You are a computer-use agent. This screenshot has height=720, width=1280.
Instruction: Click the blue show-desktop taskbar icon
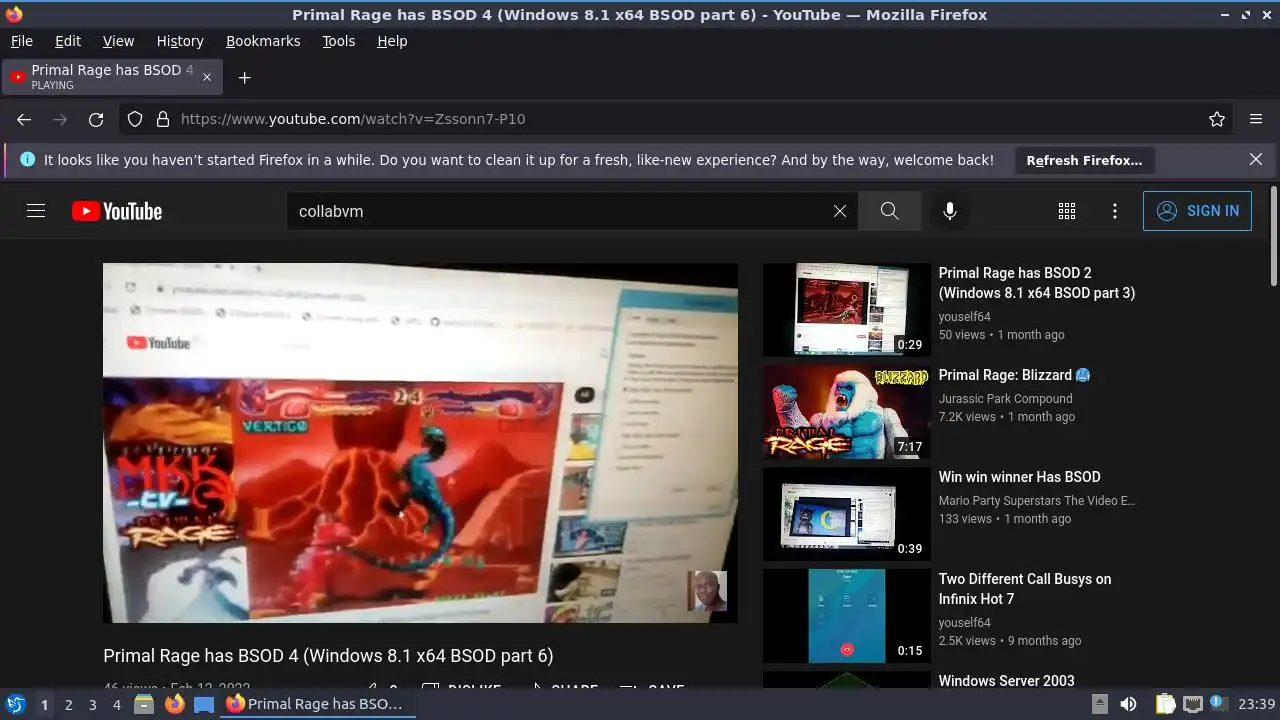click(x=204, y=704)
